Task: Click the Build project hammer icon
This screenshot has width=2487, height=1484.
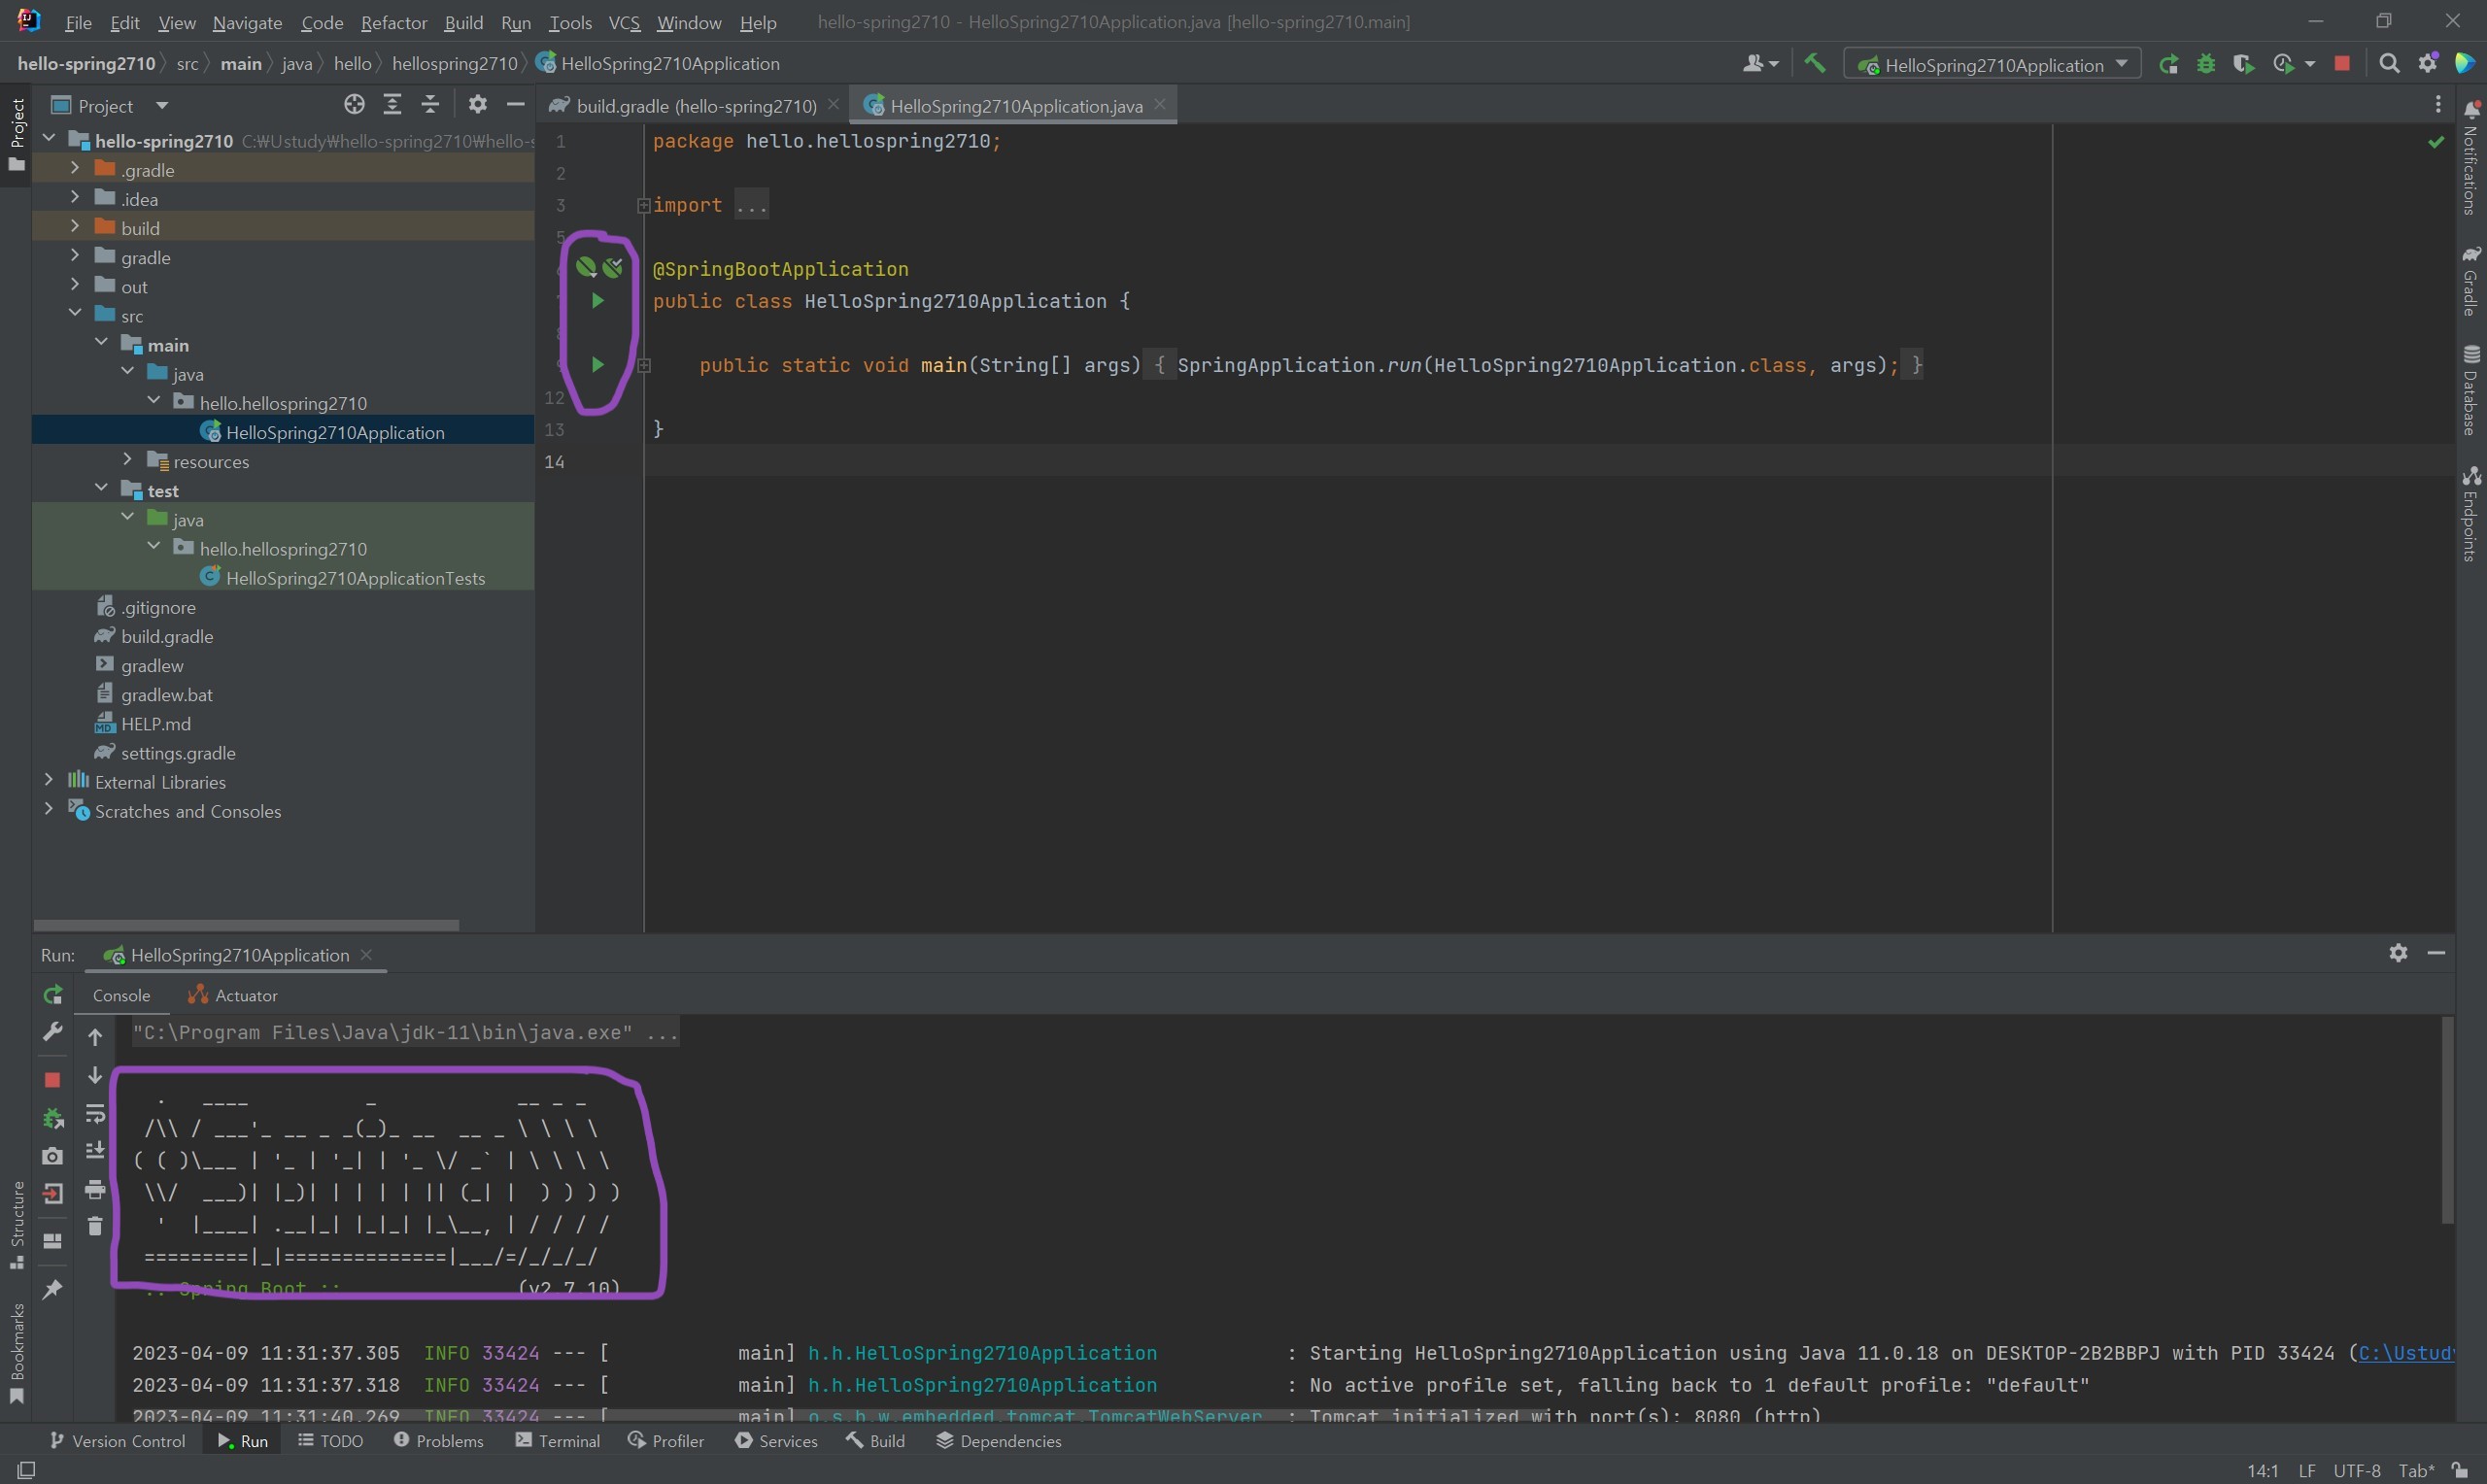Action: click(1814, 64)
